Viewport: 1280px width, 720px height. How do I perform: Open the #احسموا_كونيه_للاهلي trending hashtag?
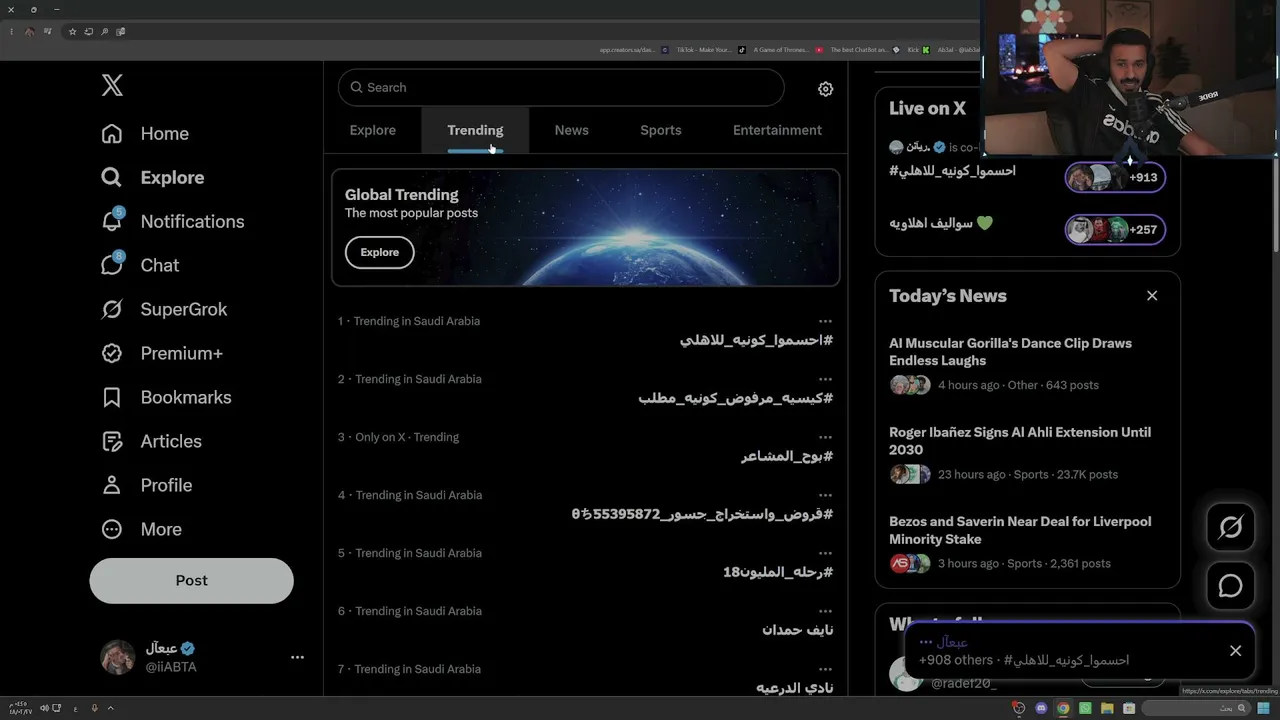[x=756, y=340]
